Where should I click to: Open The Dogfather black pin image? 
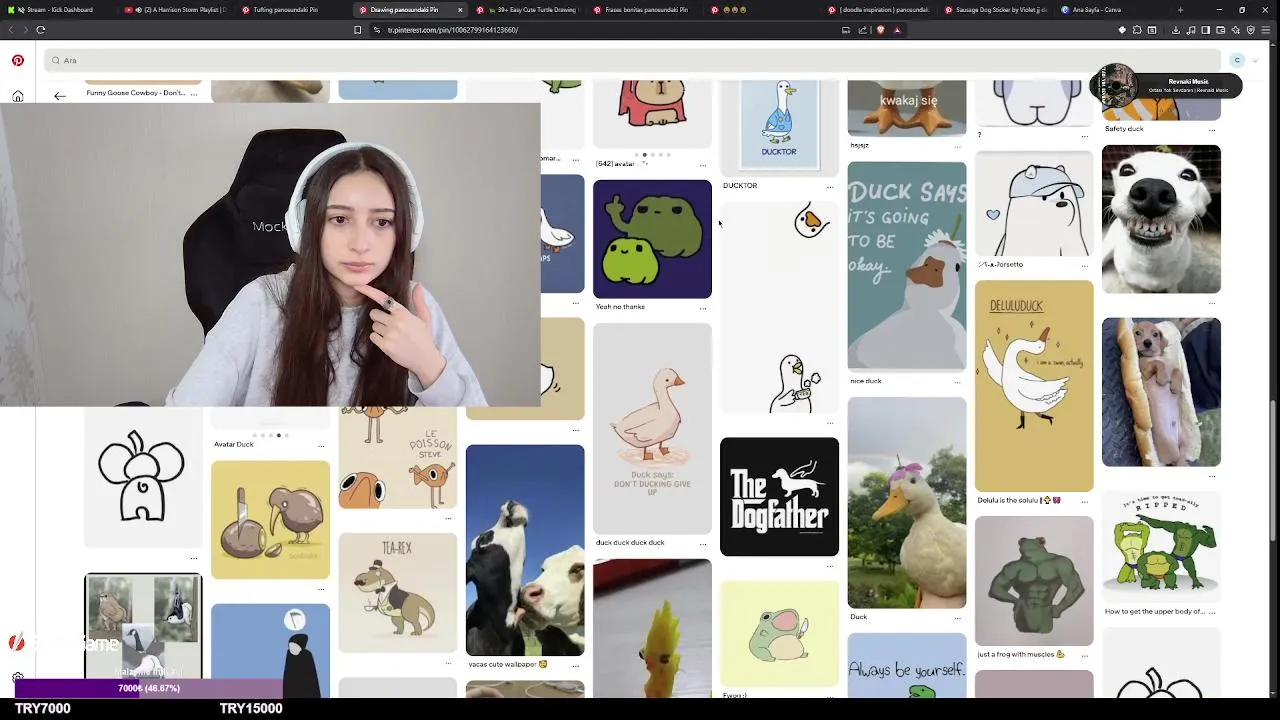click(779, 496)
